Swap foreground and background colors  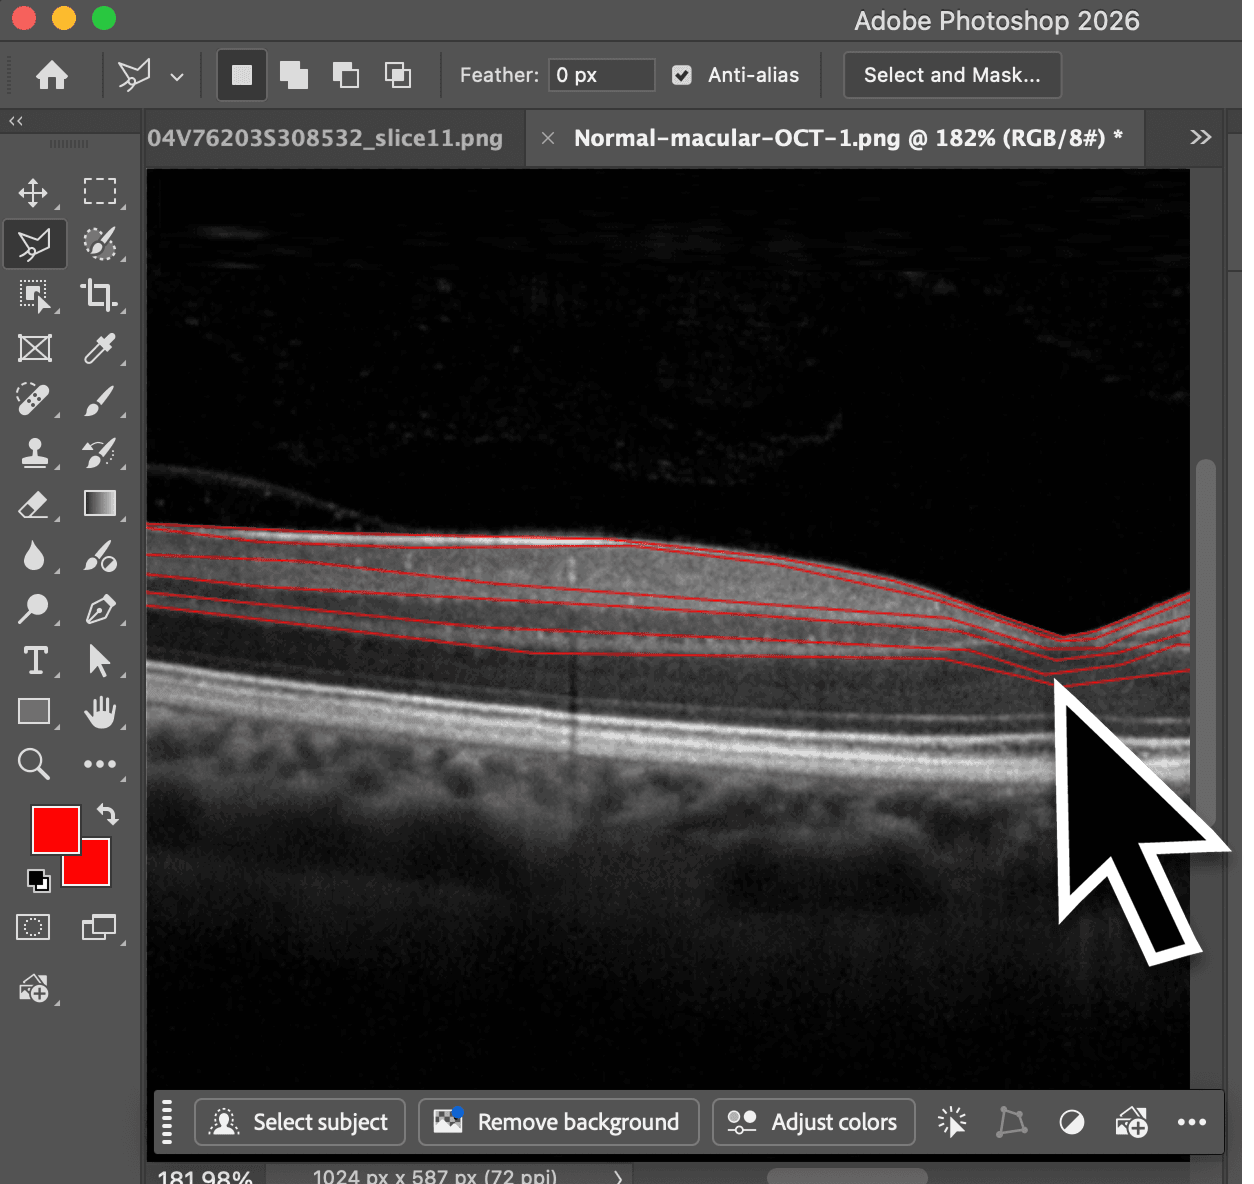point(107,814)
